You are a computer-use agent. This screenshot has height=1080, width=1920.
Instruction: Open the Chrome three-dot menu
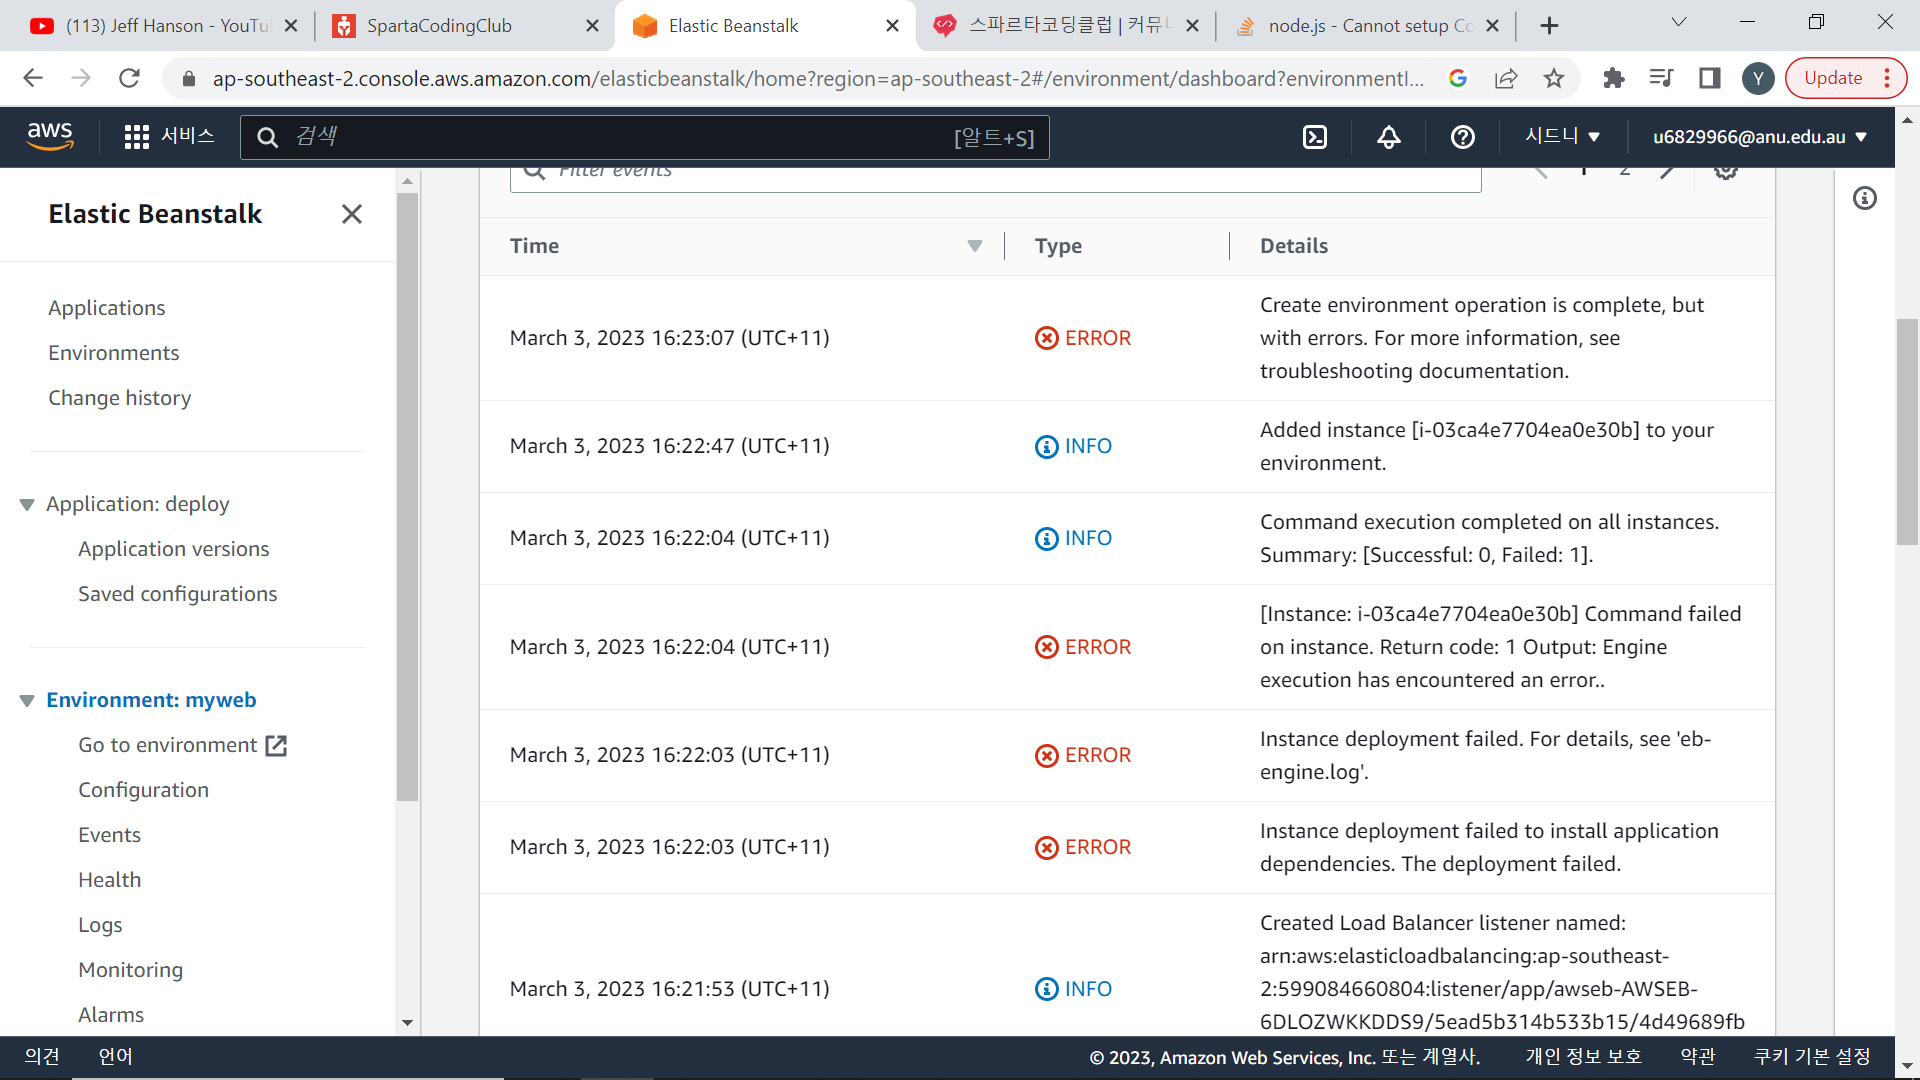[x=1887, y=78]
